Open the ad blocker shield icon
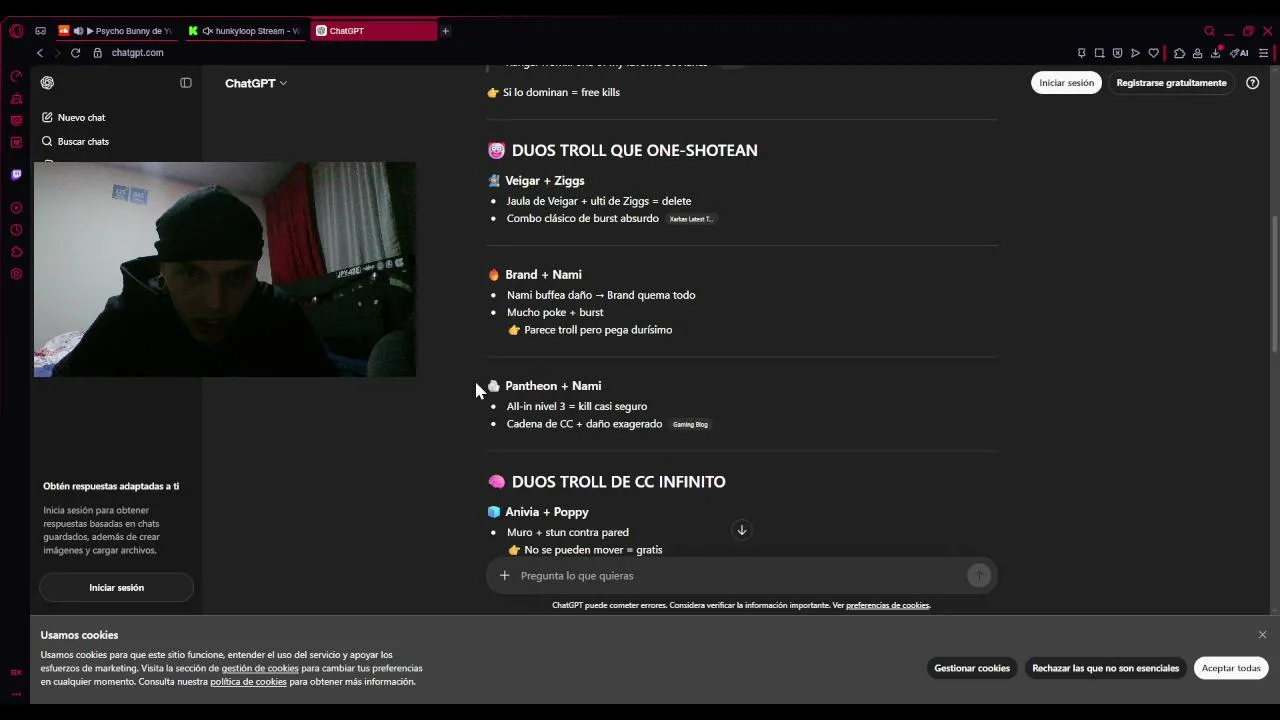 click(1117, 53)
